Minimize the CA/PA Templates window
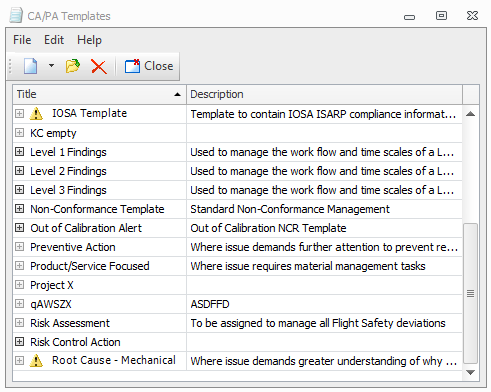This screenshot has height=392, width=491. pos(409,17)
